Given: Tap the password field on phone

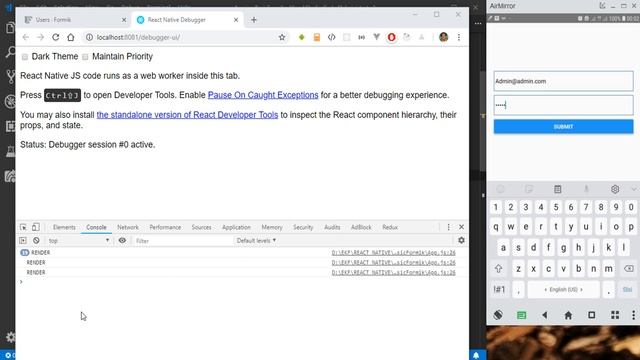Looking at the screenshot, I should pos(563,105).
